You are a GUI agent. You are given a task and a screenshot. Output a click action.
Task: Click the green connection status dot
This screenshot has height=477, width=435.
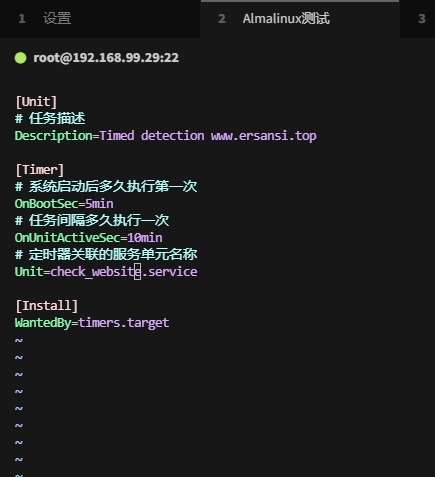tap(20, 58)
